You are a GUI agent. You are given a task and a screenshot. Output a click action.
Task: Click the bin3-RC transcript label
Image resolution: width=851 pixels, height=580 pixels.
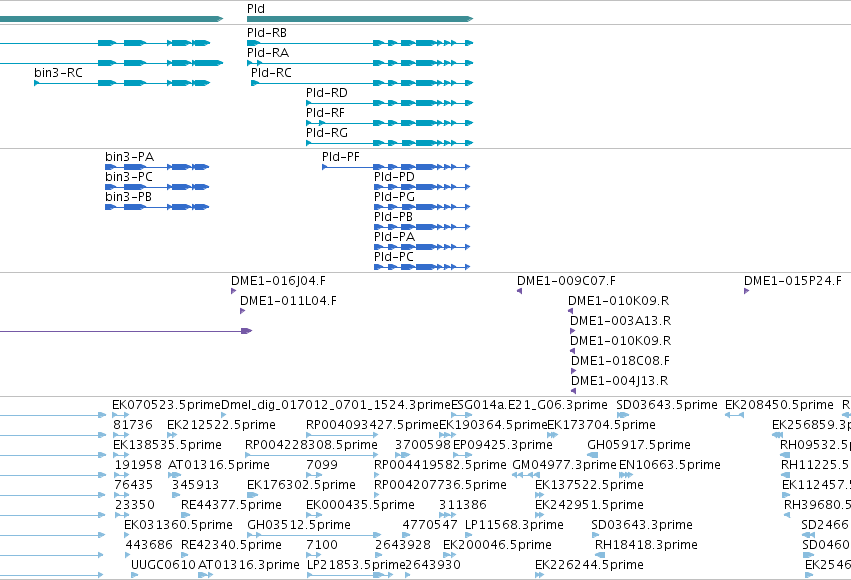tap(58, 73)
